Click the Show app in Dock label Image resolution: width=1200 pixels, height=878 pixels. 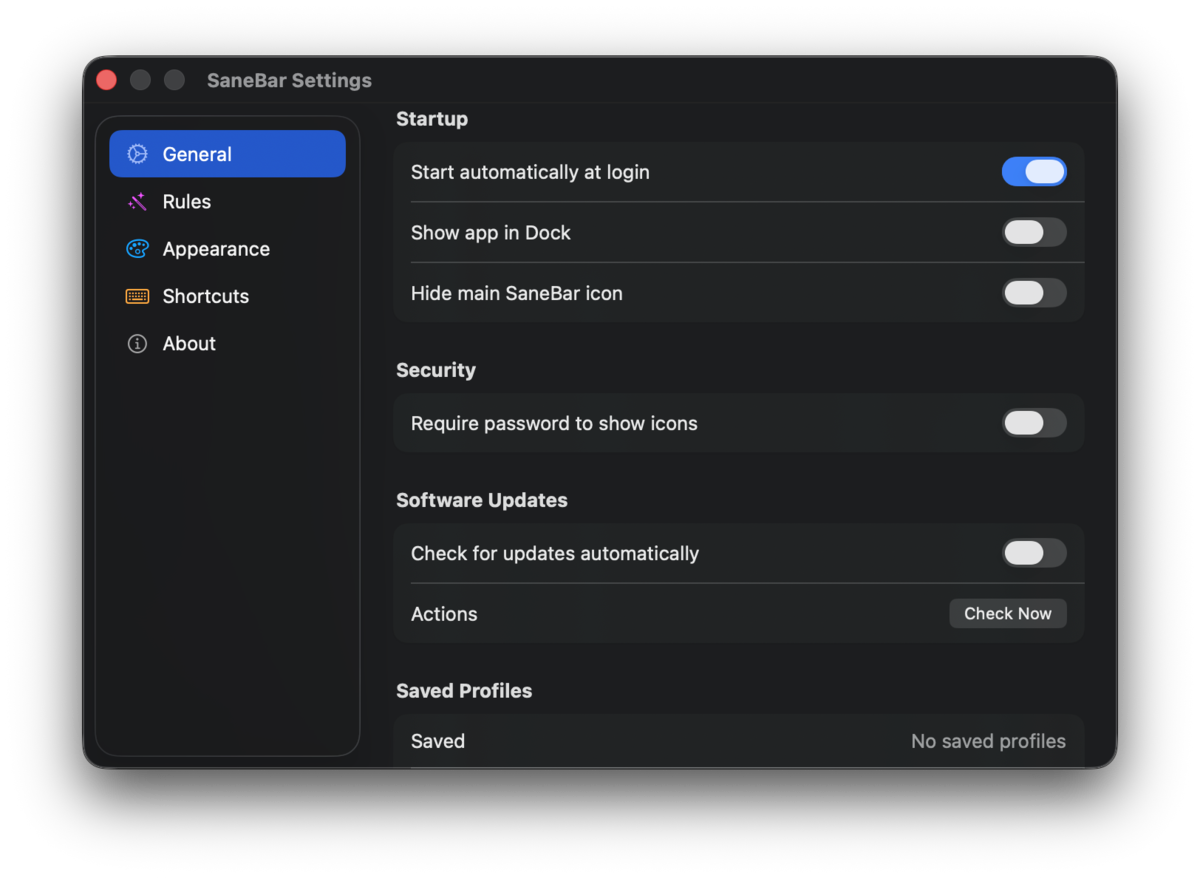(491, 232)
